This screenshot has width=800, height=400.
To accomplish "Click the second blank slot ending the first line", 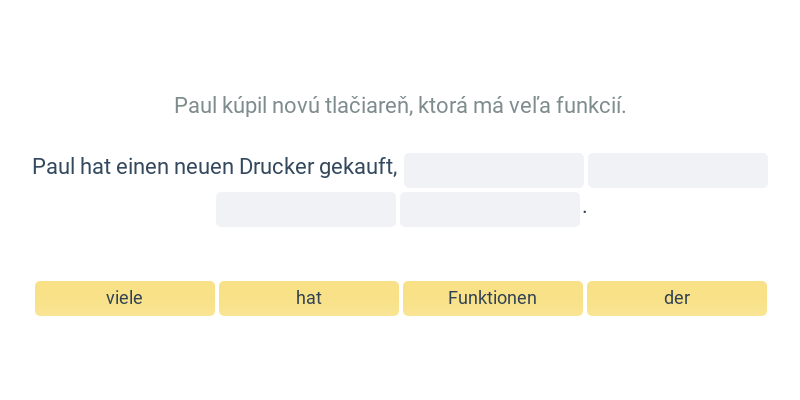I will pyautogui.click(x=678, y=170).
